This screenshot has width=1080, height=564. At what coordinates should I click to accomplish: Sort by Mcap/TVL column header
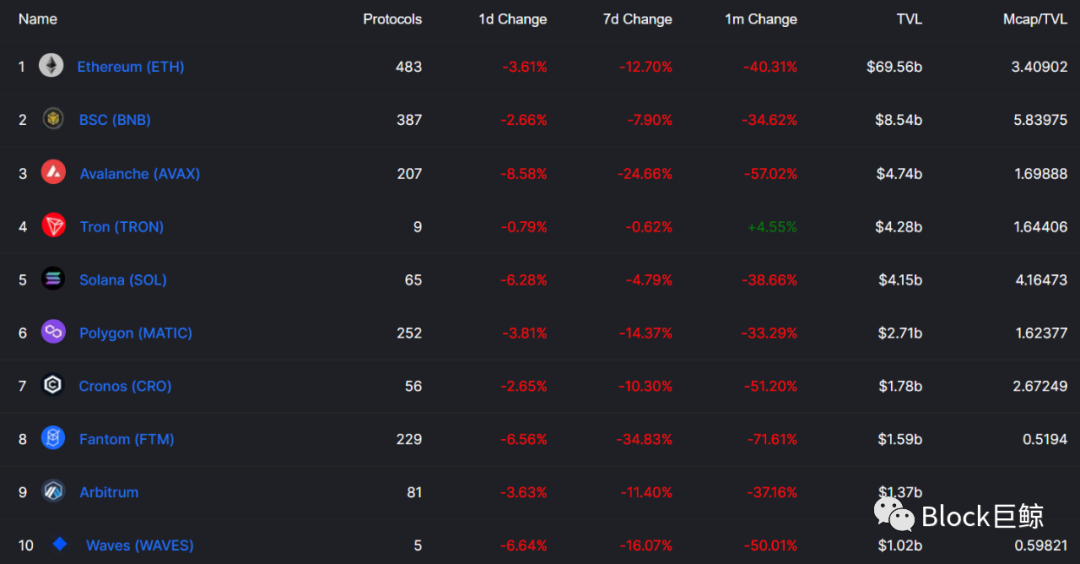click(1035, 19)
